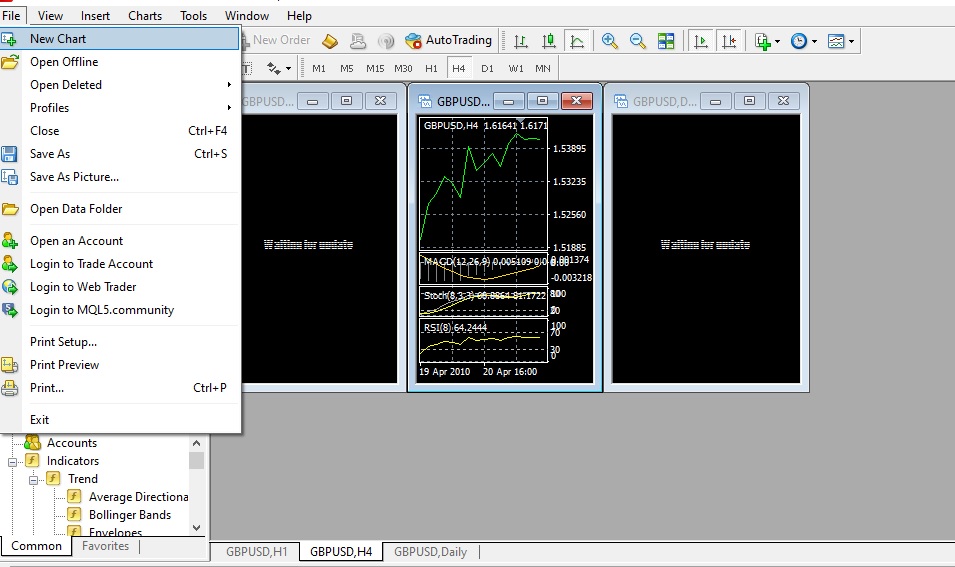This screenshot has width=955, height=567.
Task: Choose Open Offline menu entry
Action: click(x=119, y=62)
